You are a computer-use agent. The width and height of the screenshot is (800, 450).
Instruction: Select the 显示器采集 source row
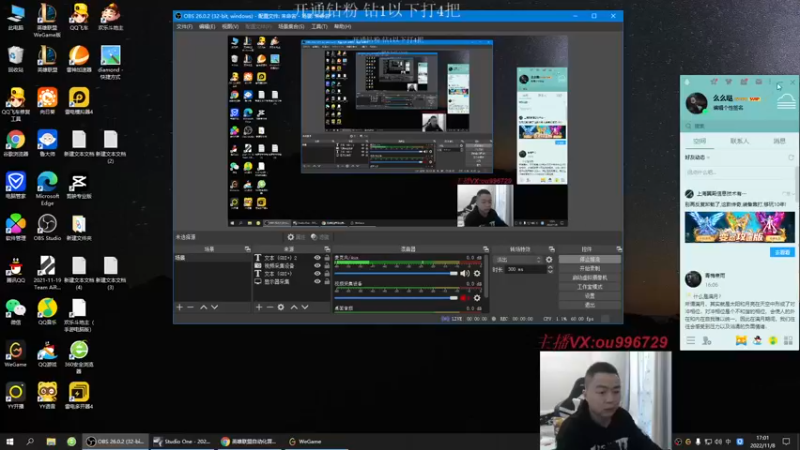tap(292, 281)
